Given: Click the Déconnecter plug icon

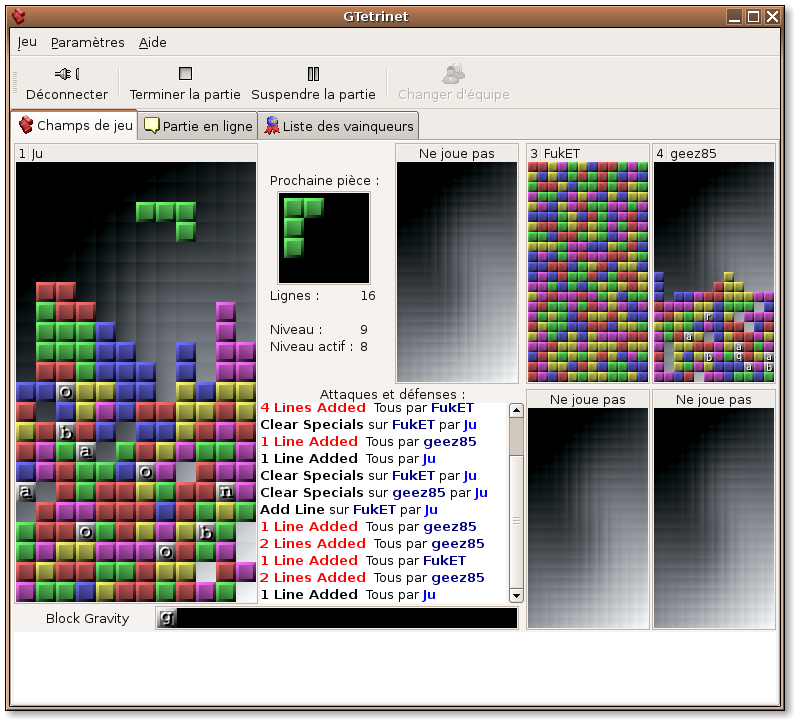Looking at the screenshot, I should click(67, 74).
